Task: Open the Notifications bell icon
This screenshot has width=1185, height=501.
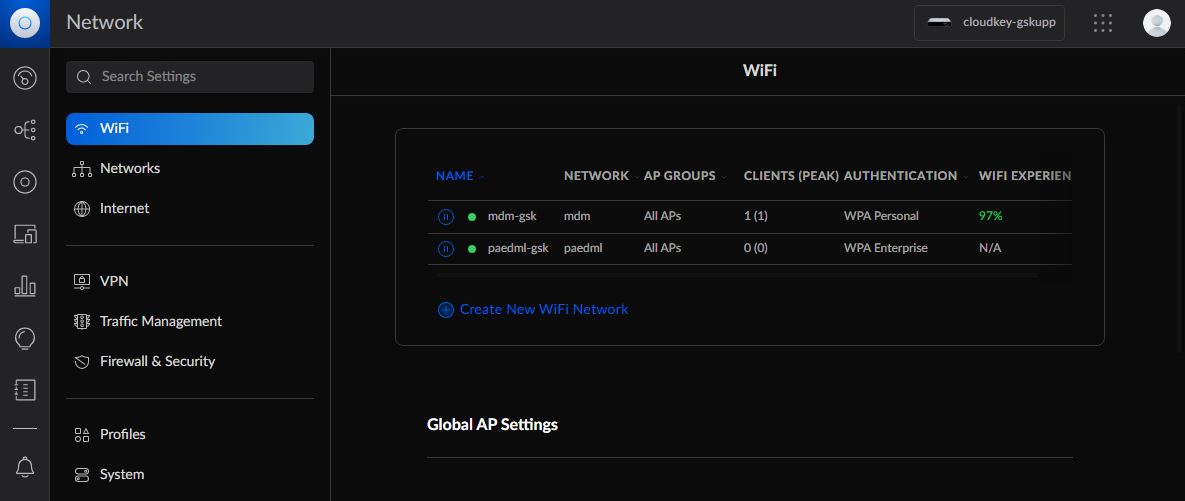Action: [x=25, y=467]
